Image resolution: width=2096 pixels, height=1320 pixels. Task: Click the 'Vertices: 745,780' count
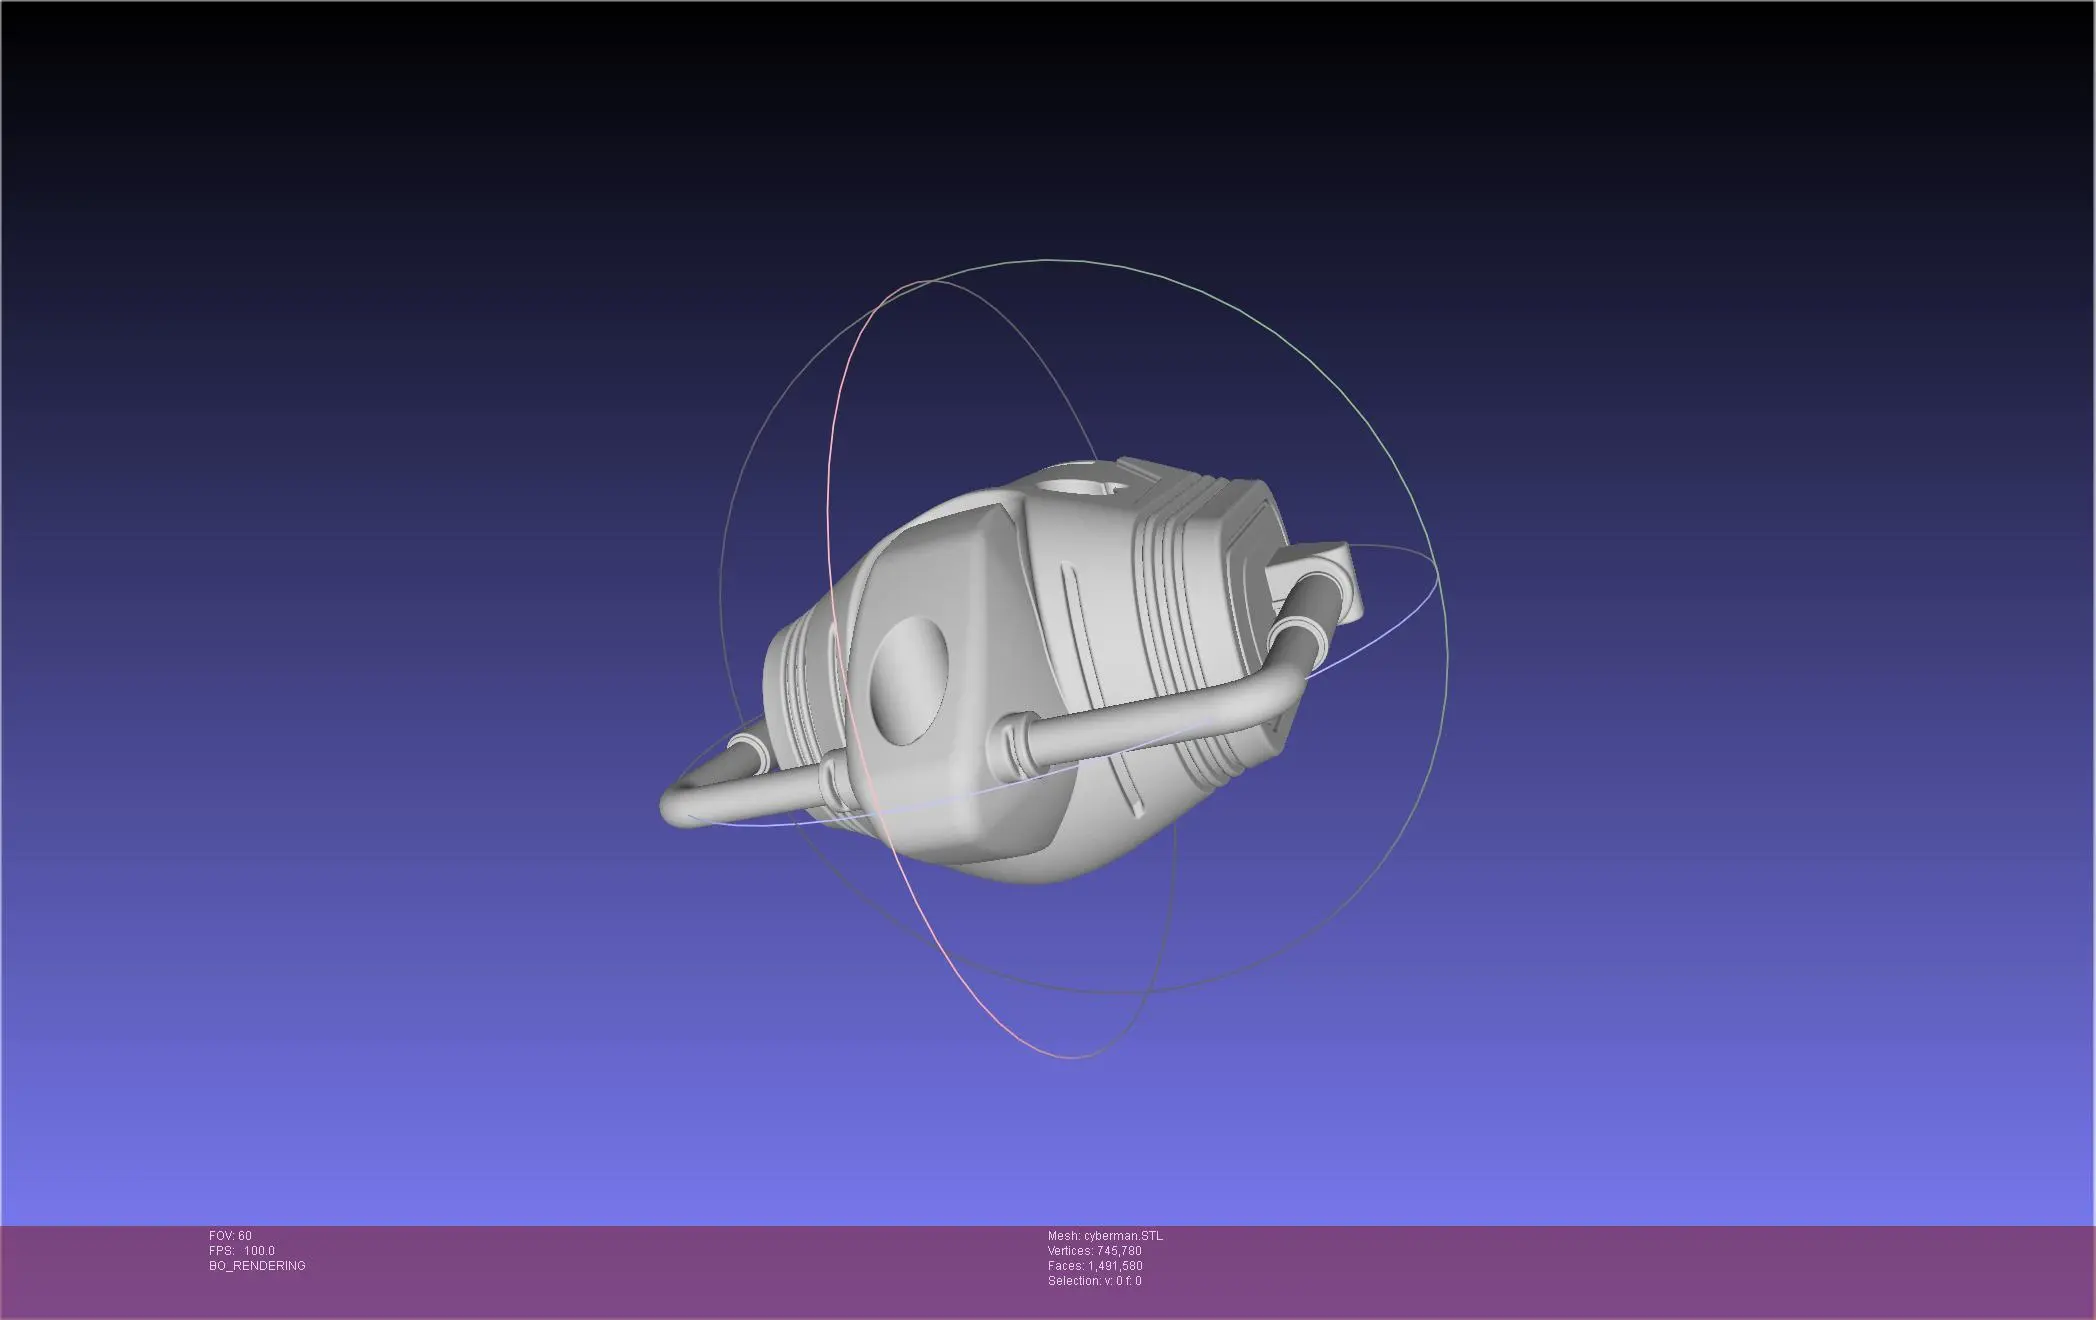point(1094,1251)
